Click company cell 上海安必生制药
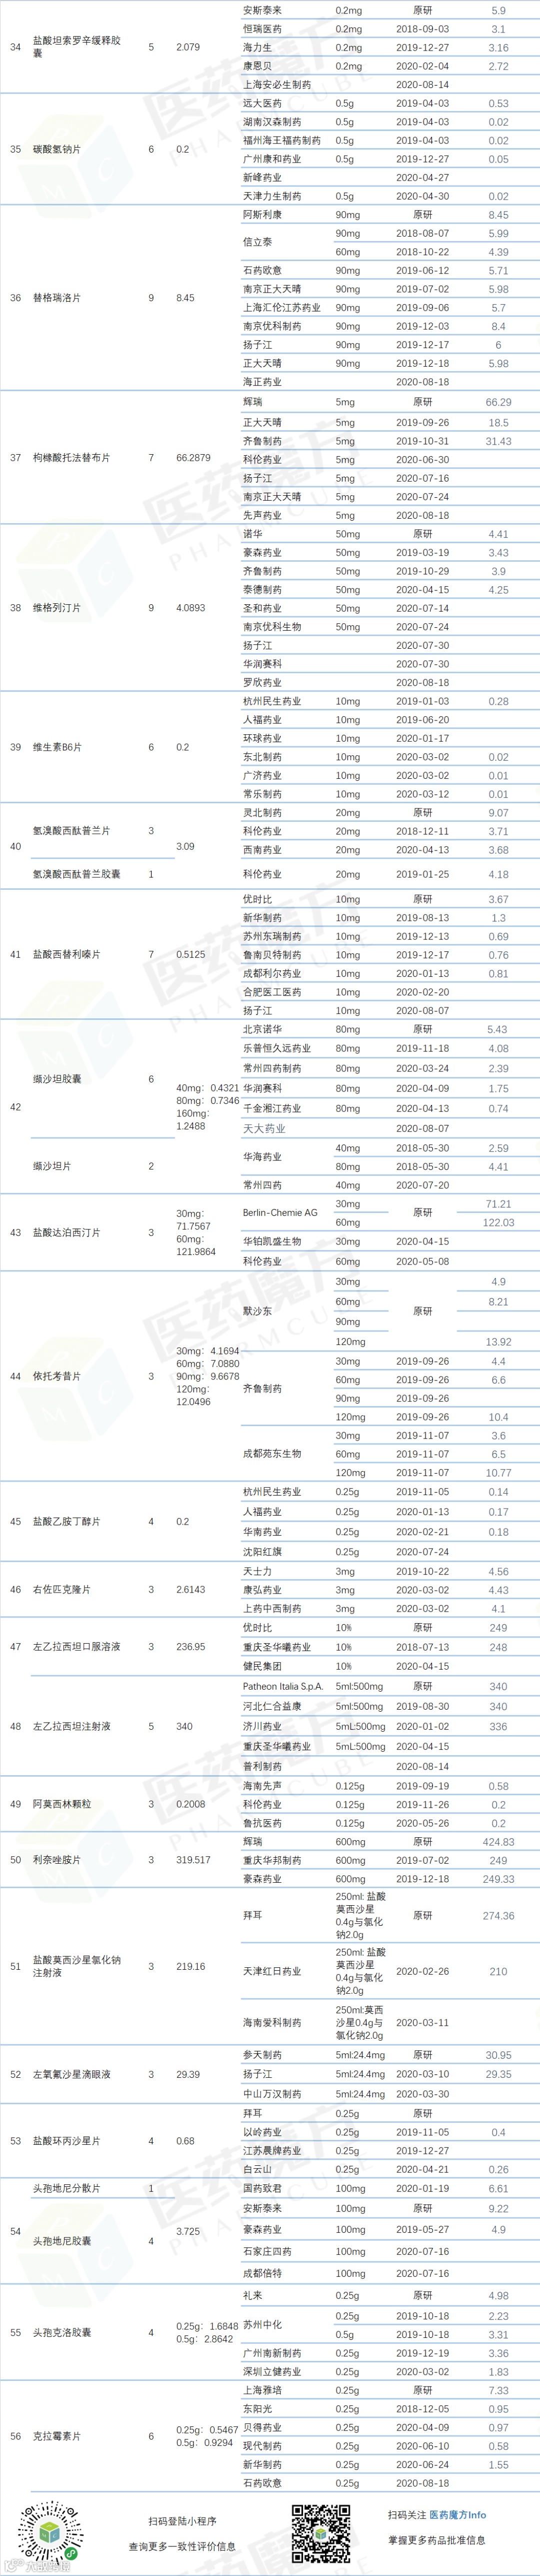Viewport: 540px width, 2576px height. click(277, 85)
